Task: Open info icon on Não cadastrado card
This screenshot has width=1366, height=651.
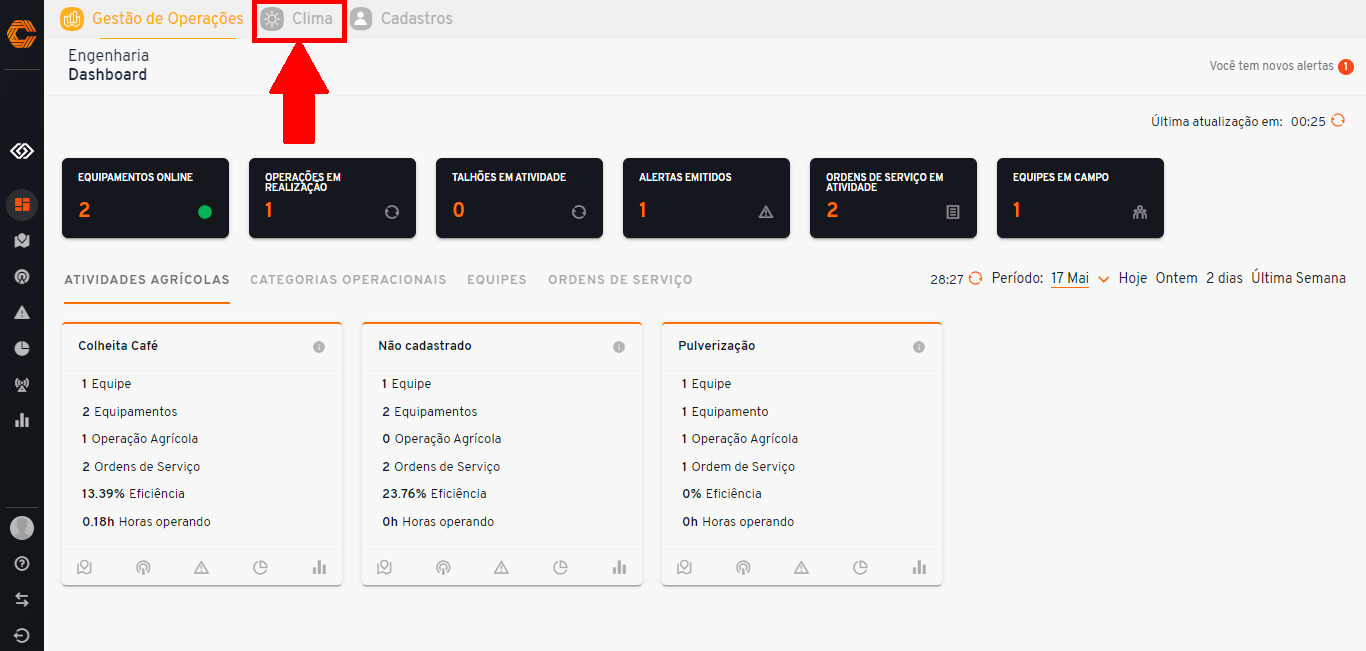Action: [x=619, y=347]
